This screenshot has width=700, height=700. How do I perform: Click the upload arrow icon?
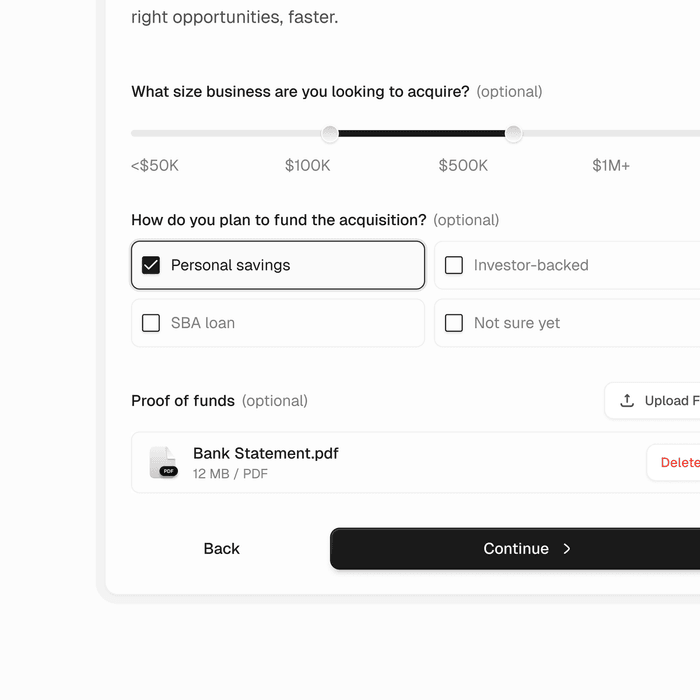627,401
